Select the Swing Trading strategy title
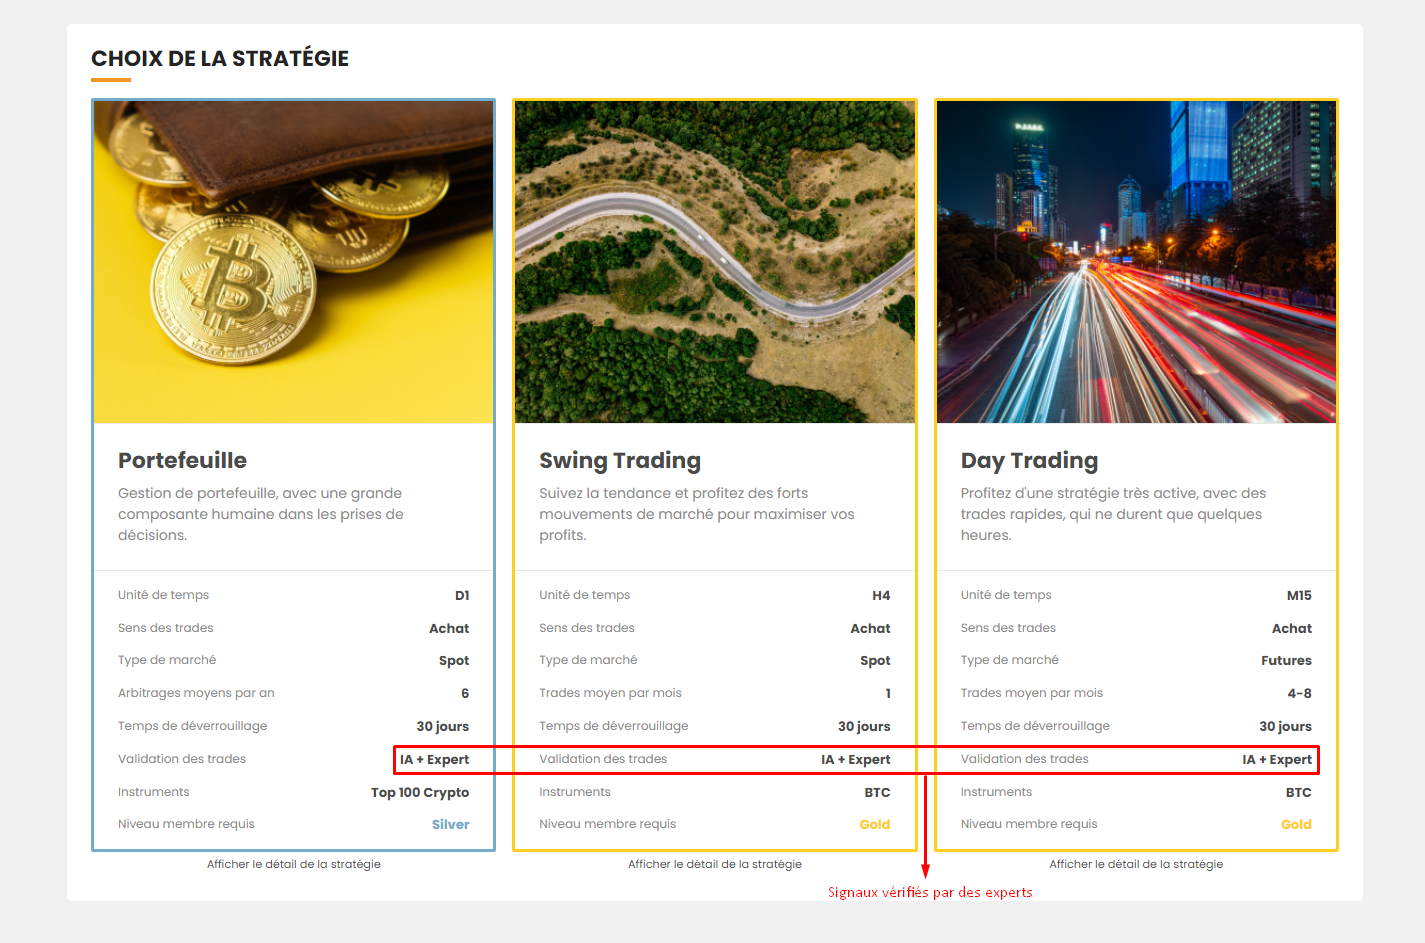 pyautogui.click(x=620, y=460)
